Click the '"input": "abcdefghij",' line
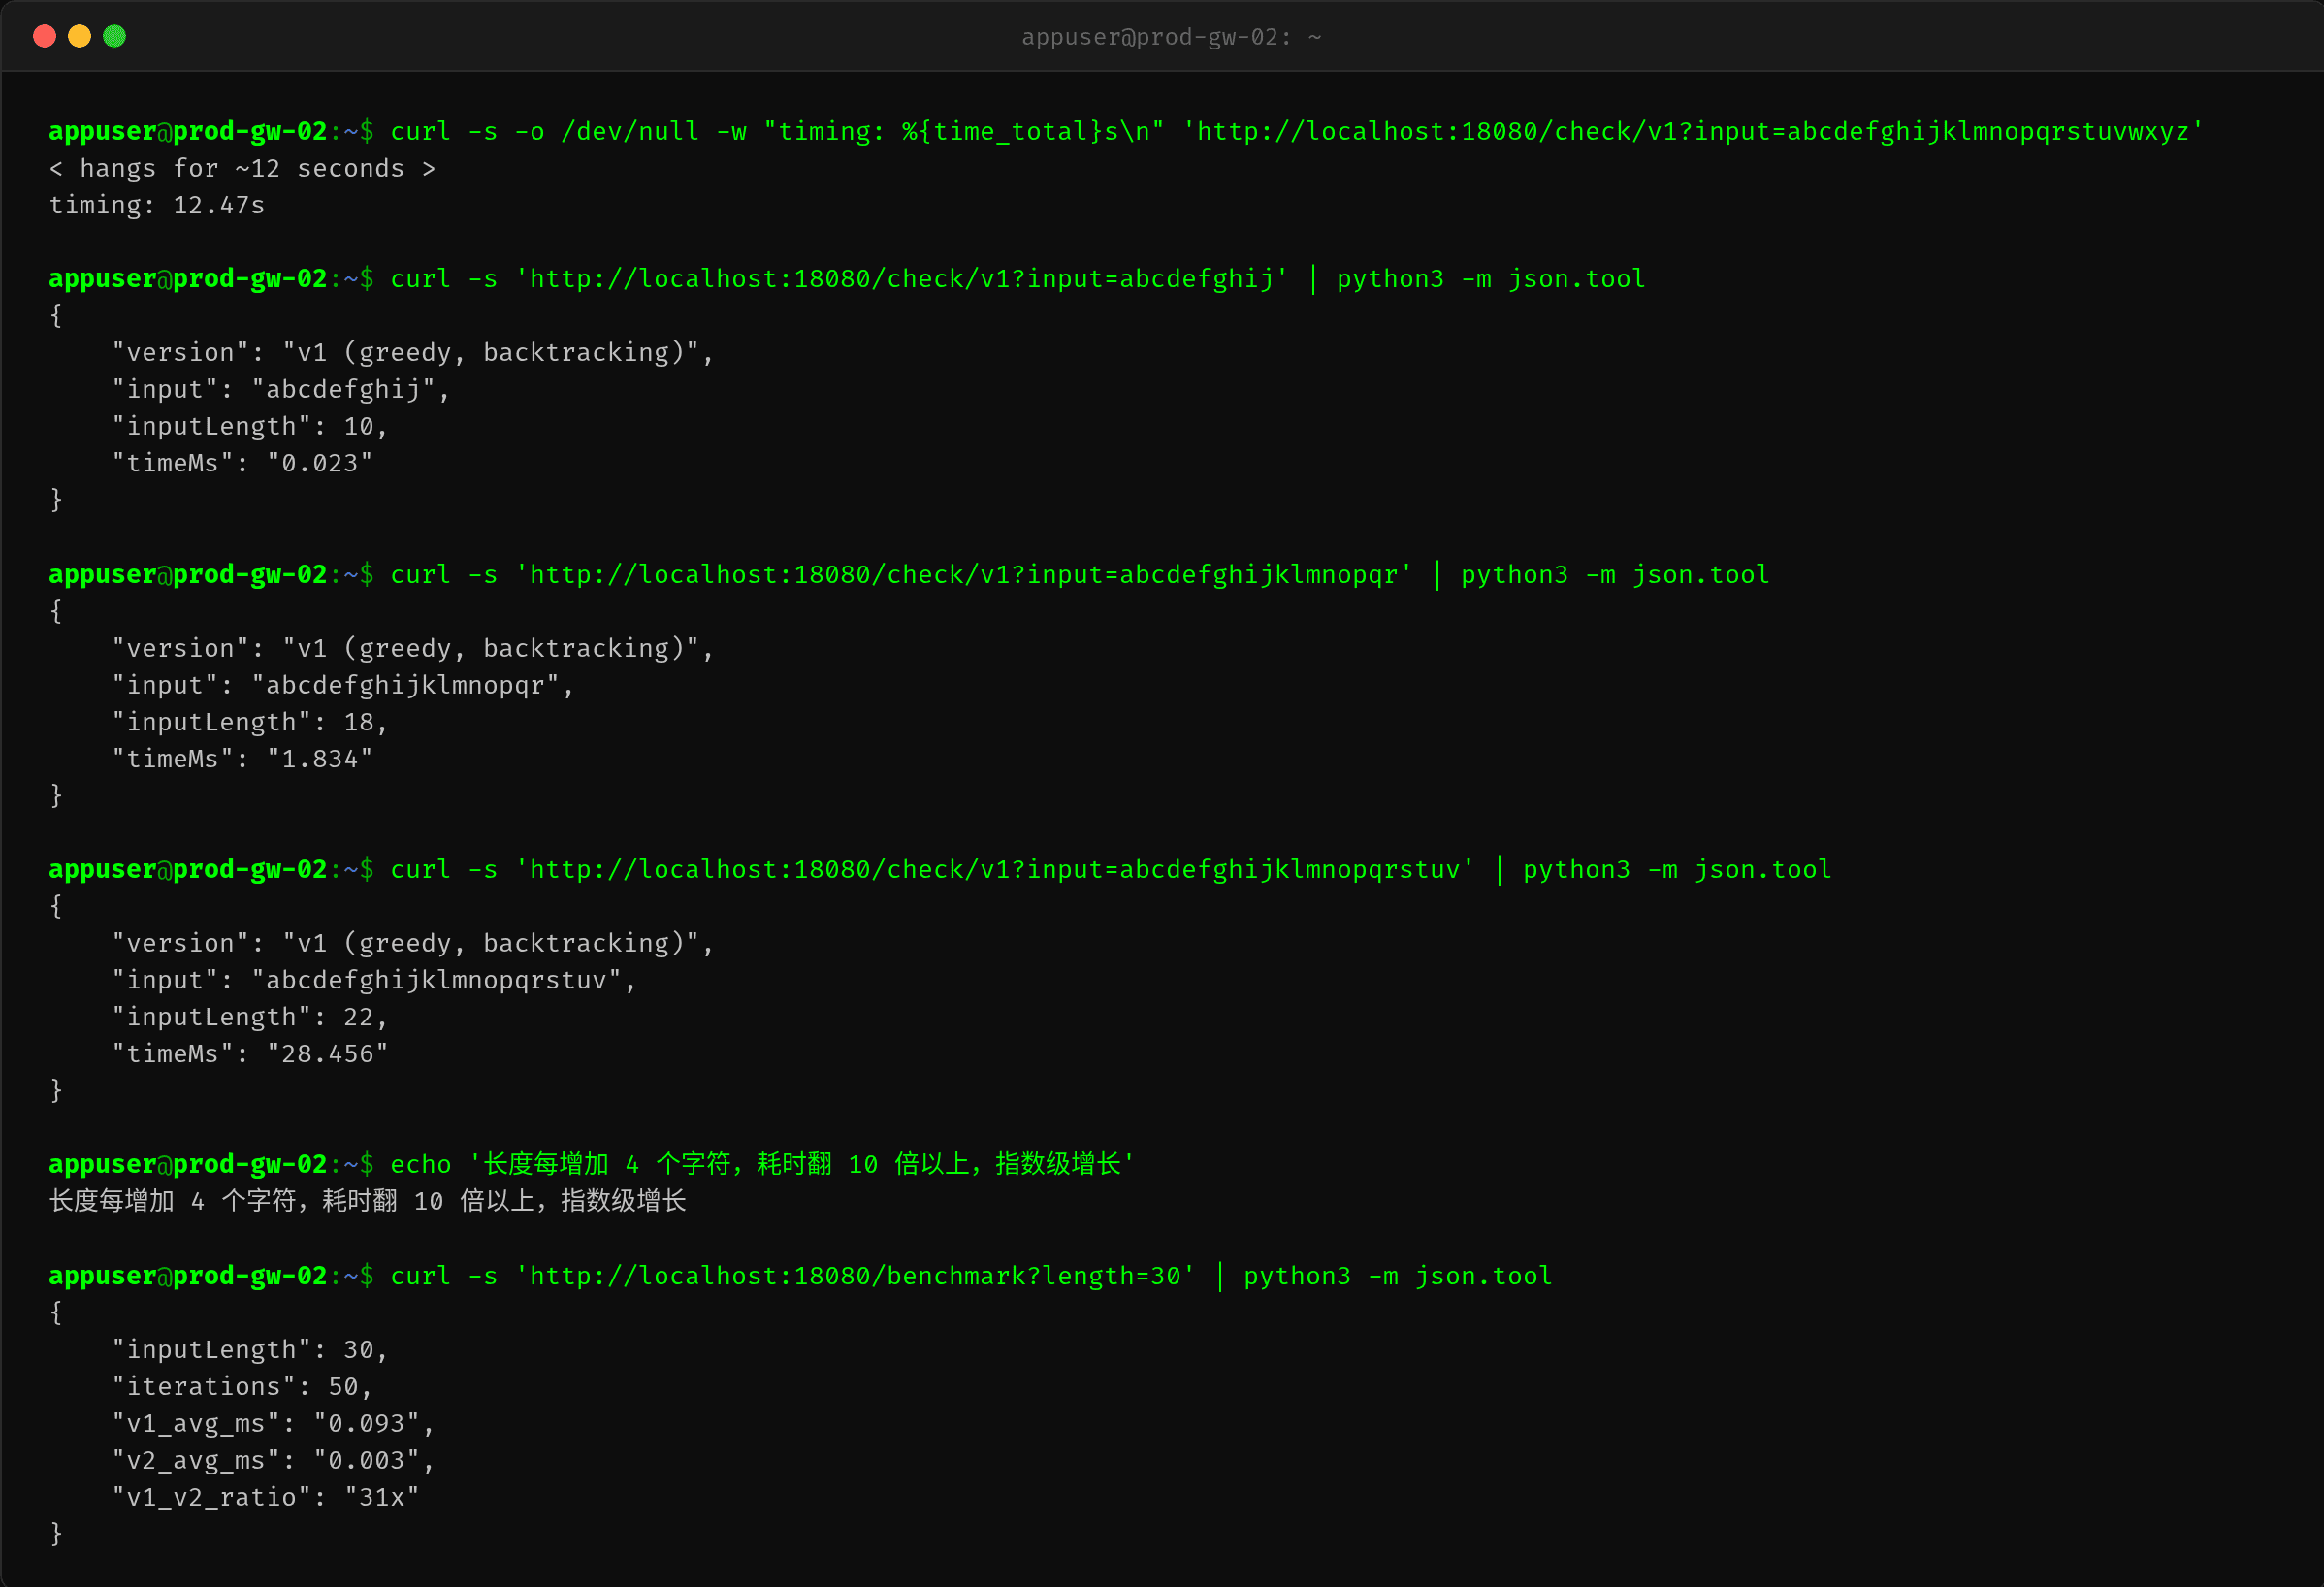The height and width of the screenshot is (1587, 2324). pyautogui.click(x=280, y=389)
